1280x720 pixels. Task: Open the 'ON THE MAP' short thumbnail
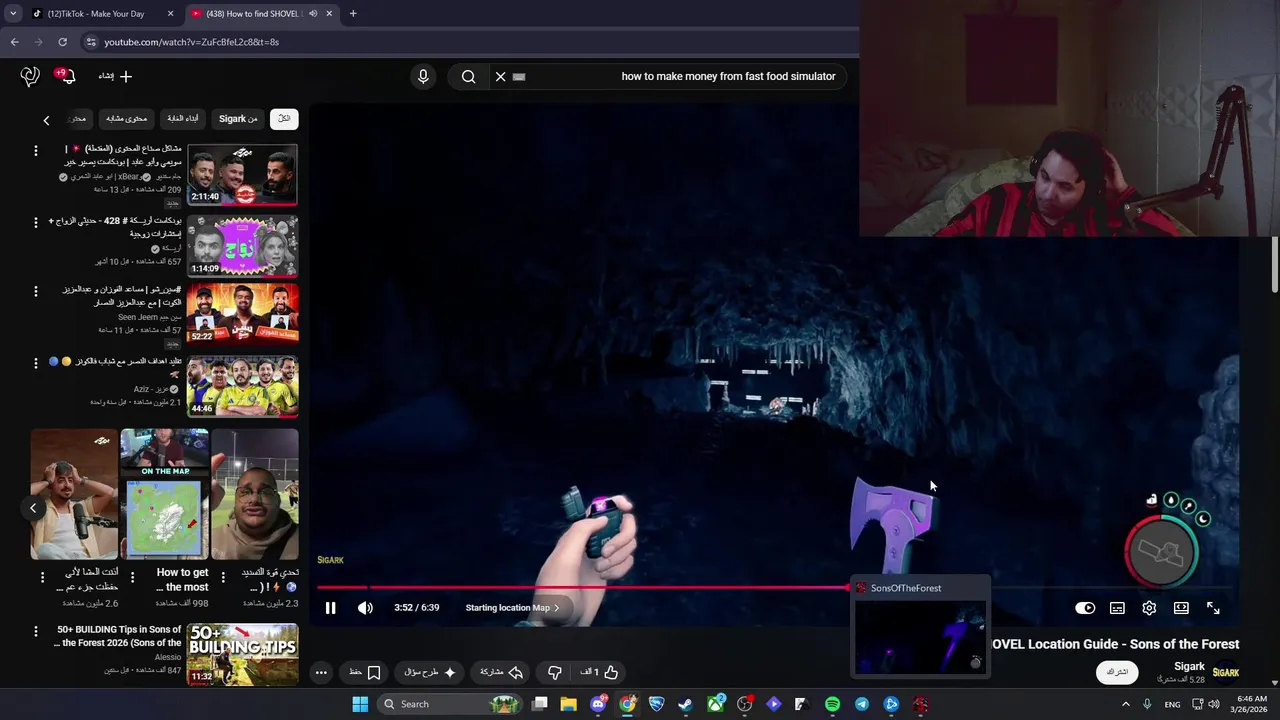coord(165,494)
